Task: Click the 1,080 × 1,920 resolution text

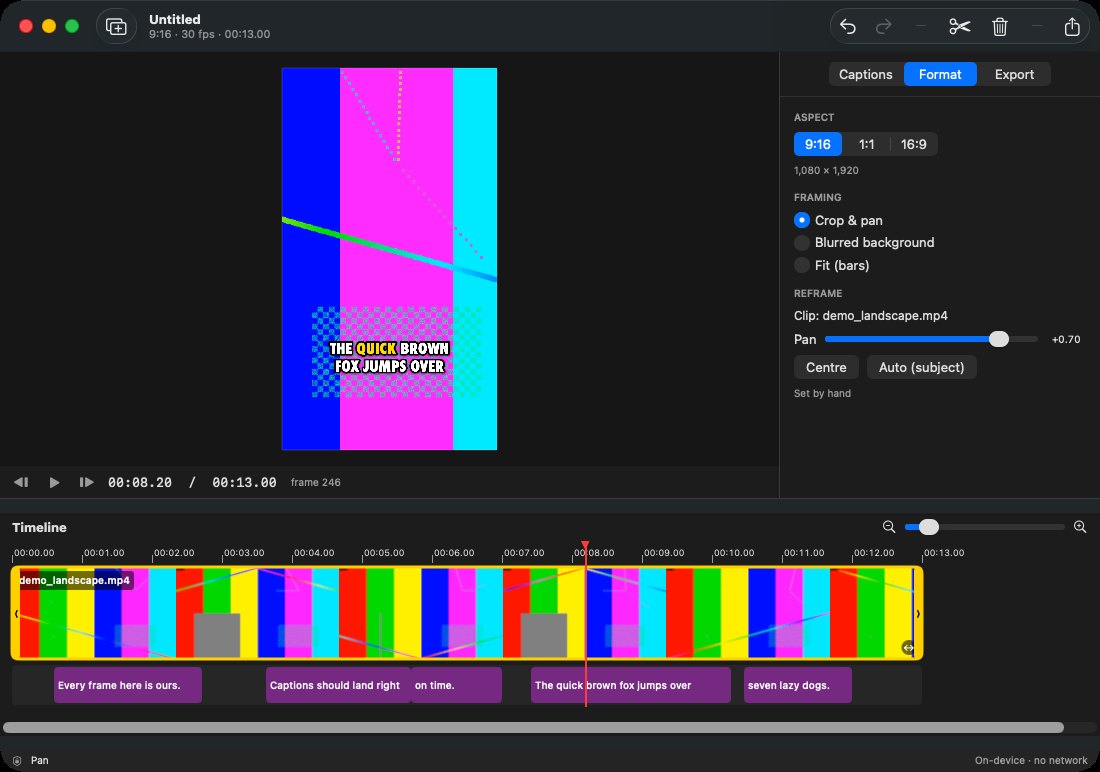Action: [x=826, y=171]
